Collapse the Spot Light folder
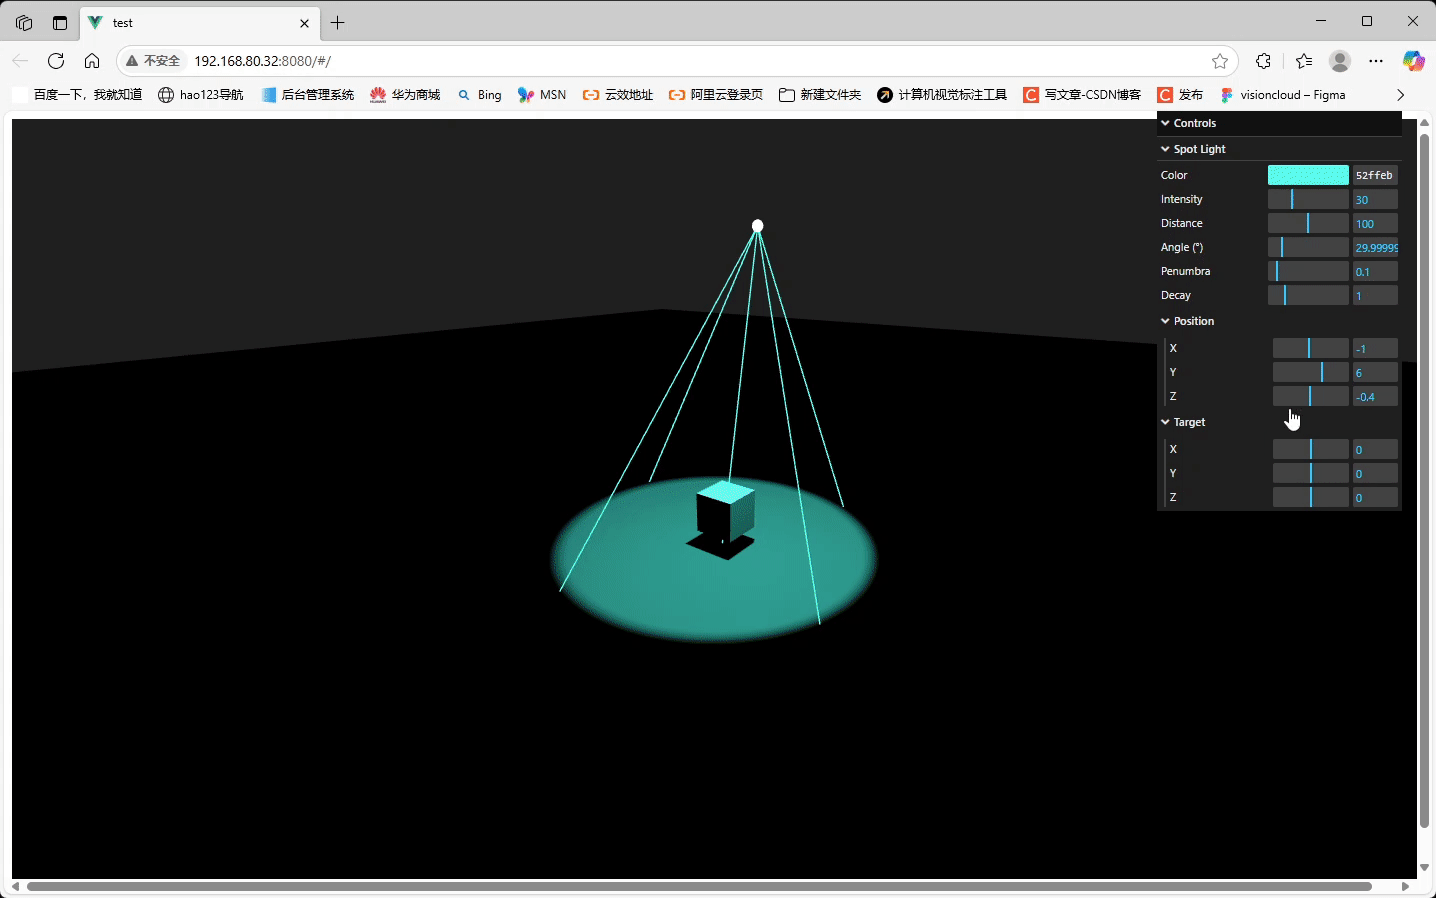The height and width of the screenshot is (898, 1436). tap(1279, 149)
